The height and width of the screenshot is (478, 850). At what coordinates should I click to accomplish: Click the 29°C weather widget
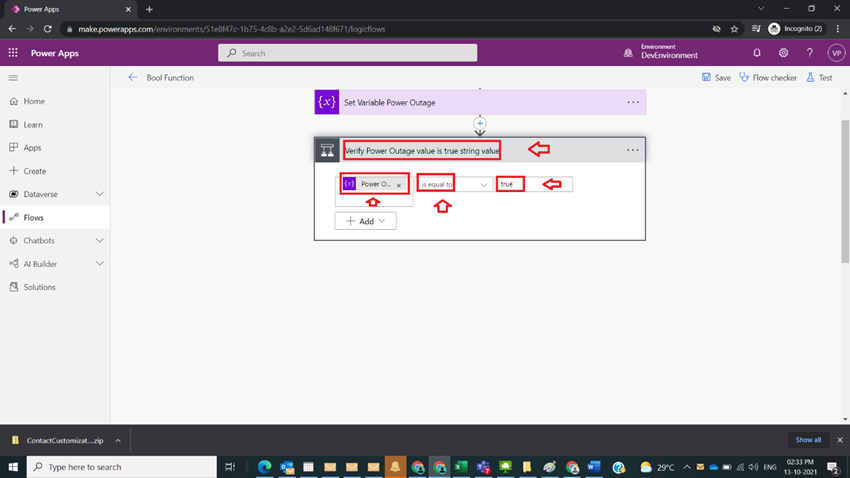click(657, 467)
